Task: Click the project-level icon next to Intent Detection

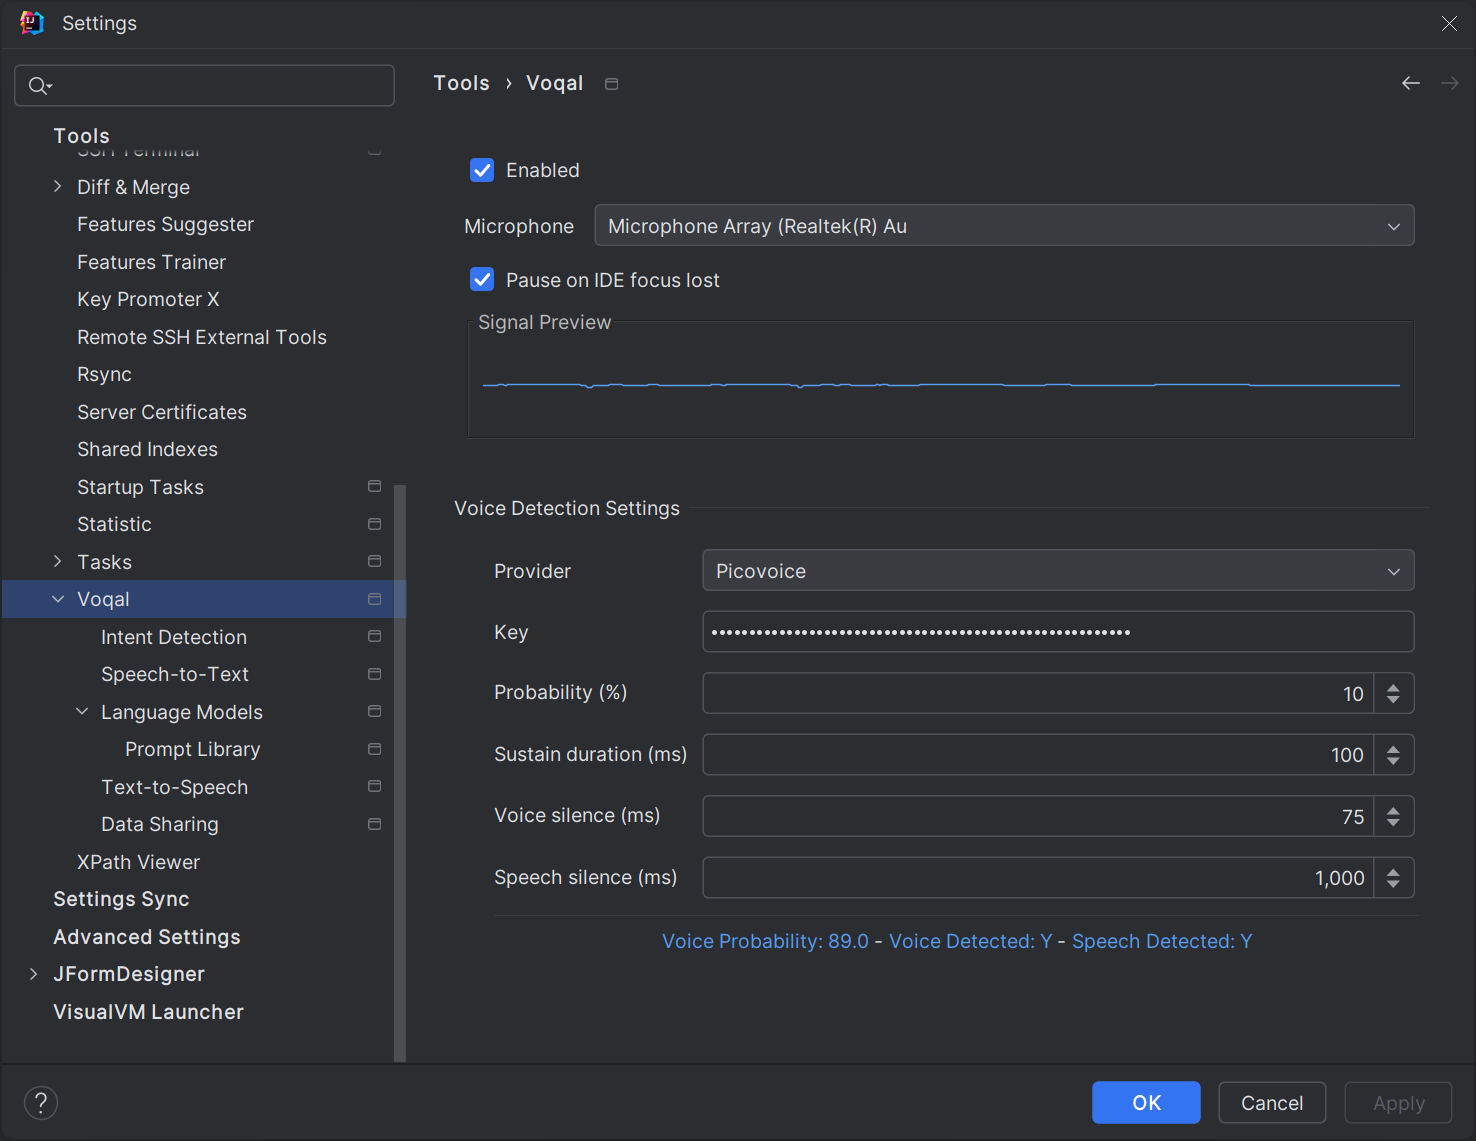Action: pyautogui.click(x=375, y=636)
